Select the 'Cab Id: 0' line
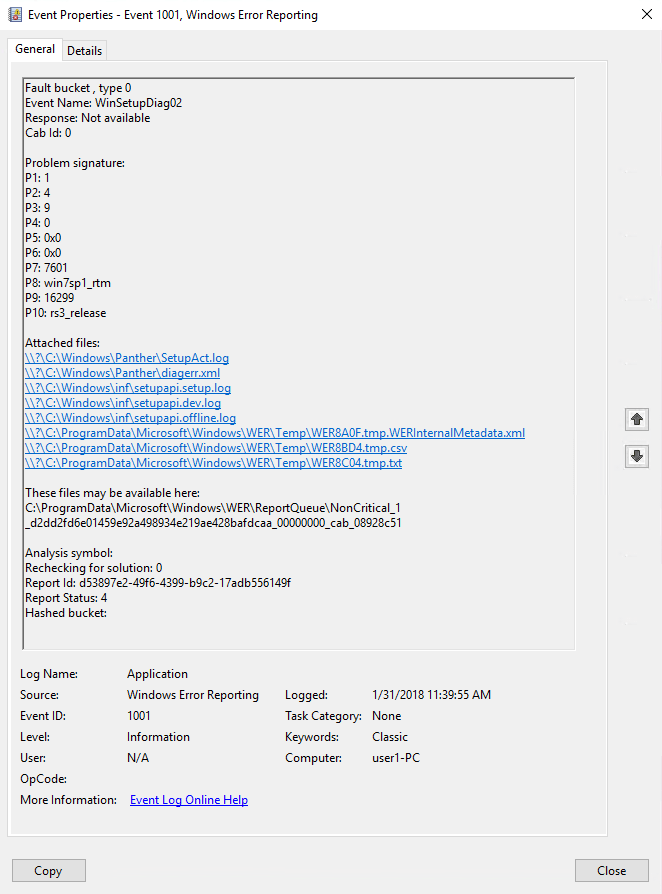662x894 pixels. tap(48, 133)
